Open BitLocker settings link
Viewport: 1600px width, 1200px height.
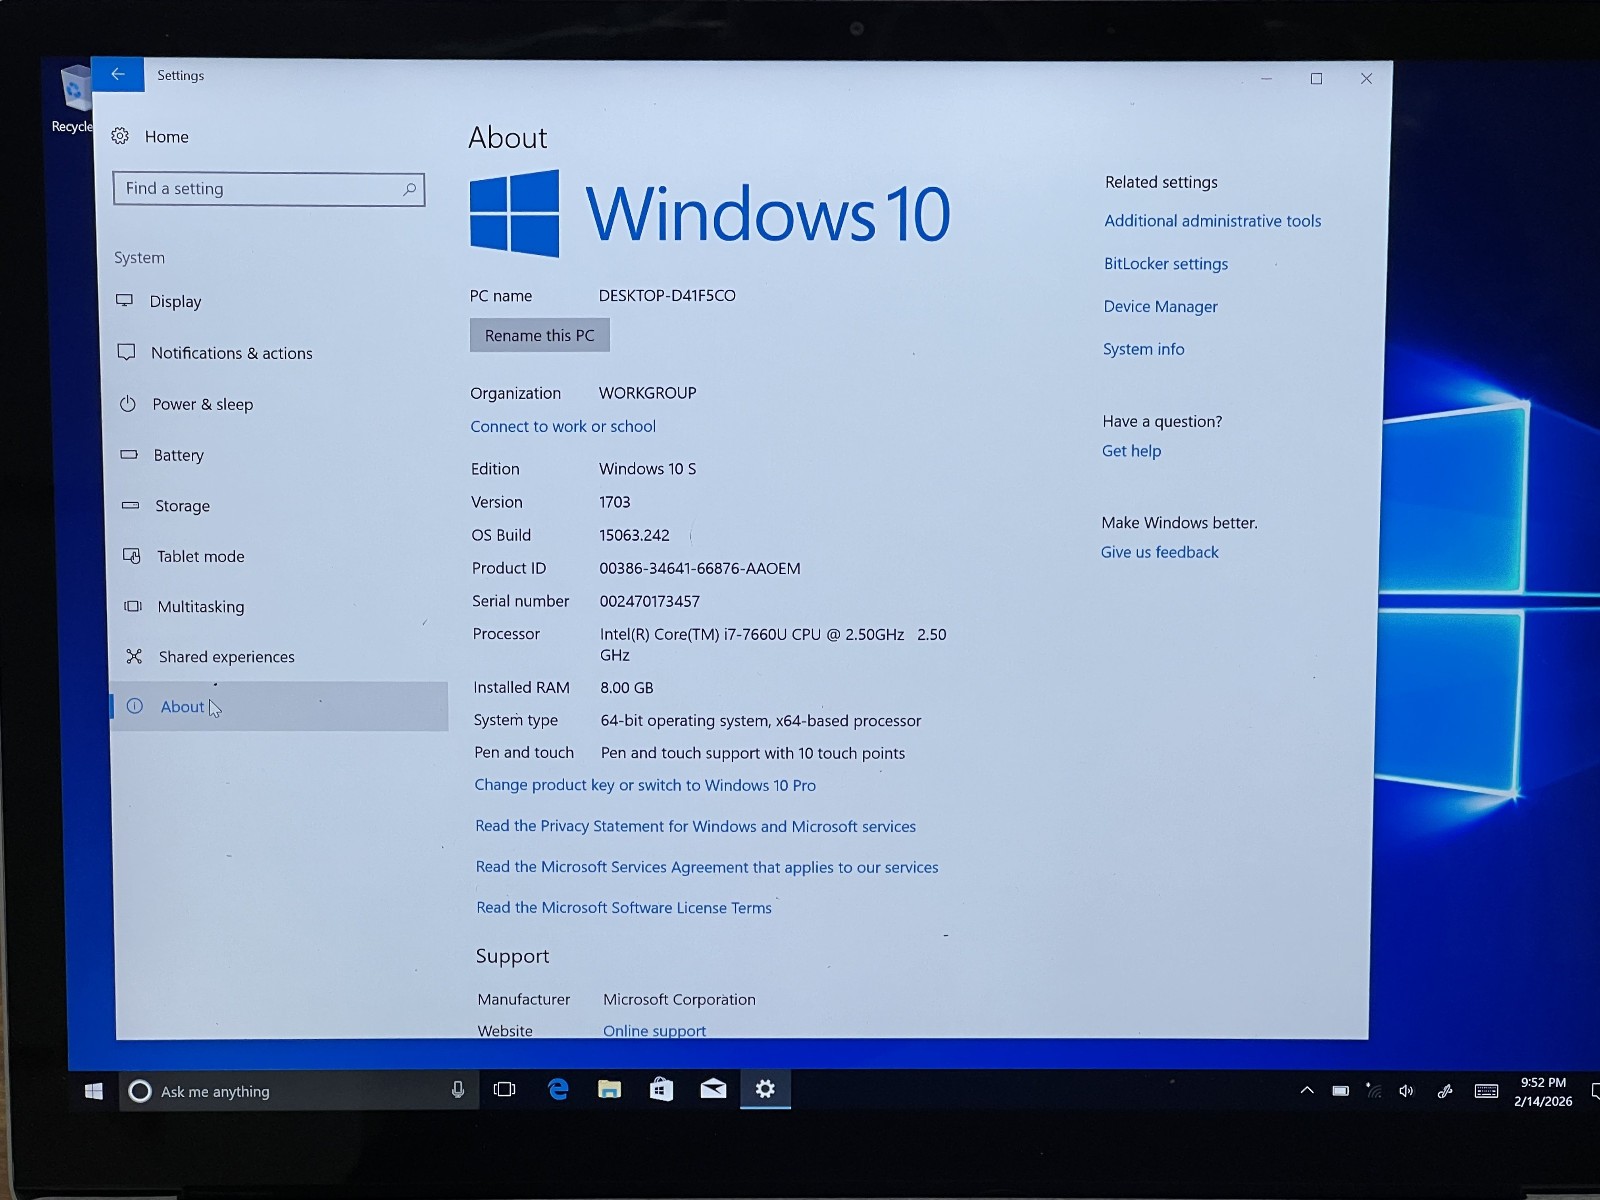(1166, 264)
